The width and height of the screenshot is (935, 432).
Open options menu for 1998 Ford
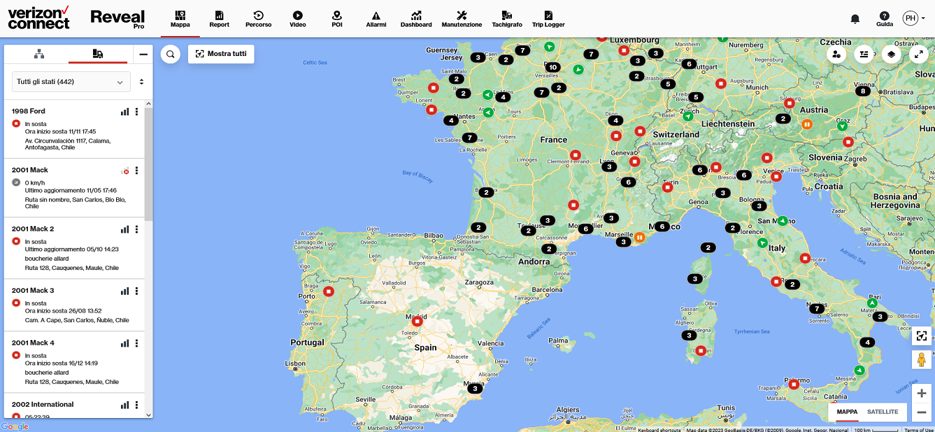coord(137,112)
